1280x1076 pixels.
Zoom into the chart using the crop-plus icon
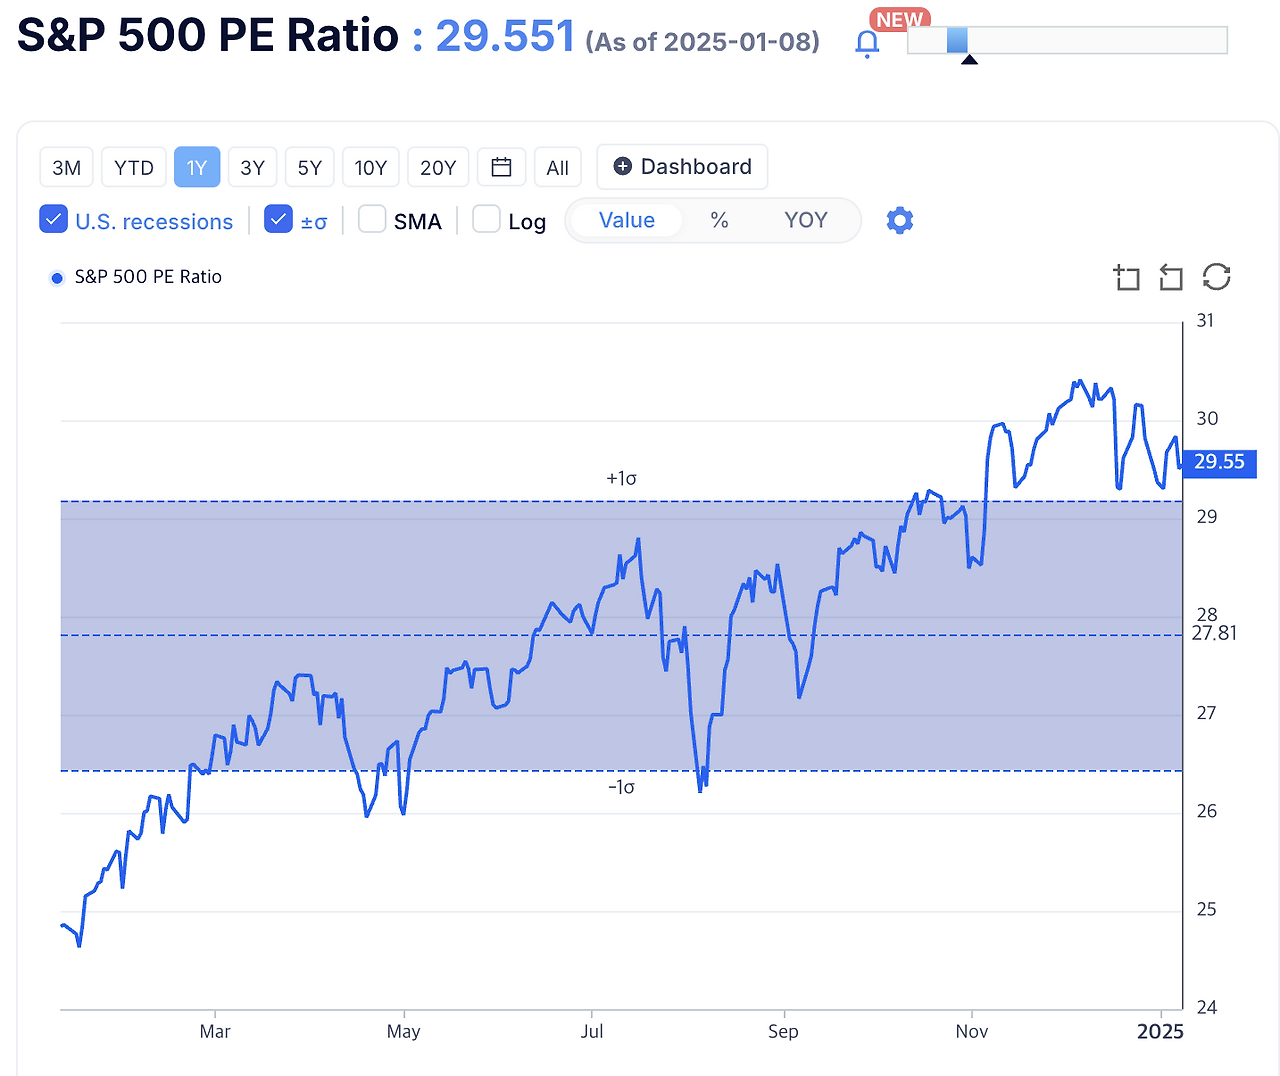click(1126, 278)
